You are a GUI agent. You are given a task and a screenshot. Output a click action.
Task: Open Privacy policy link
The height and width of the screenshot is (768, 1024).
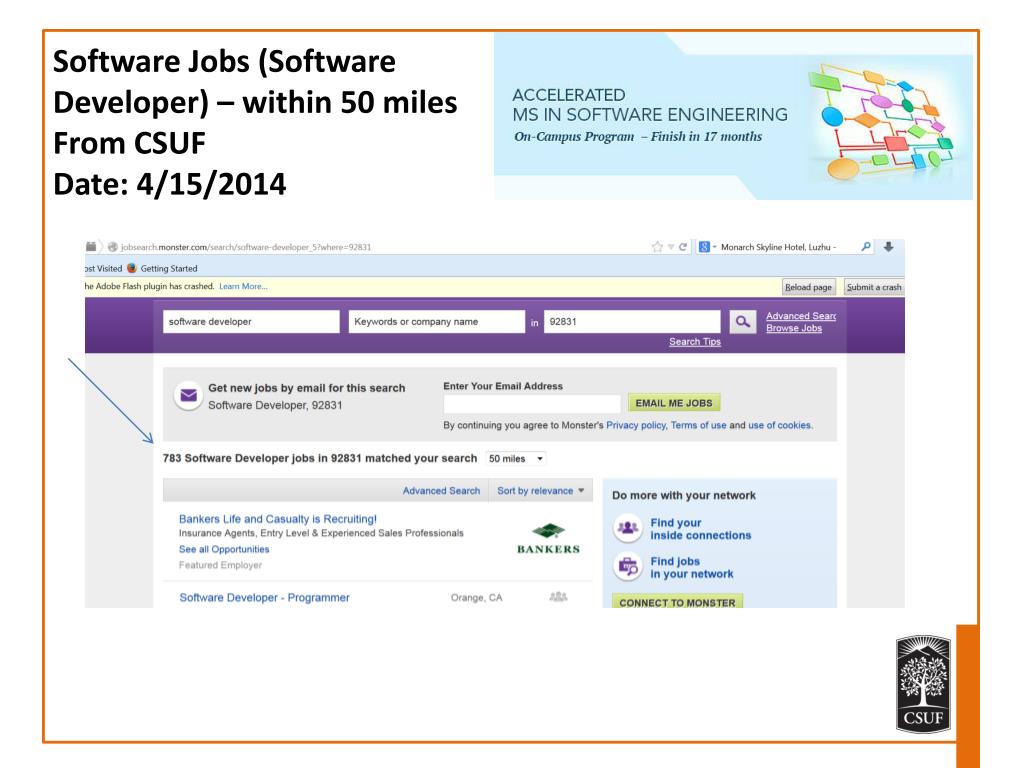(x=636, y=425)
